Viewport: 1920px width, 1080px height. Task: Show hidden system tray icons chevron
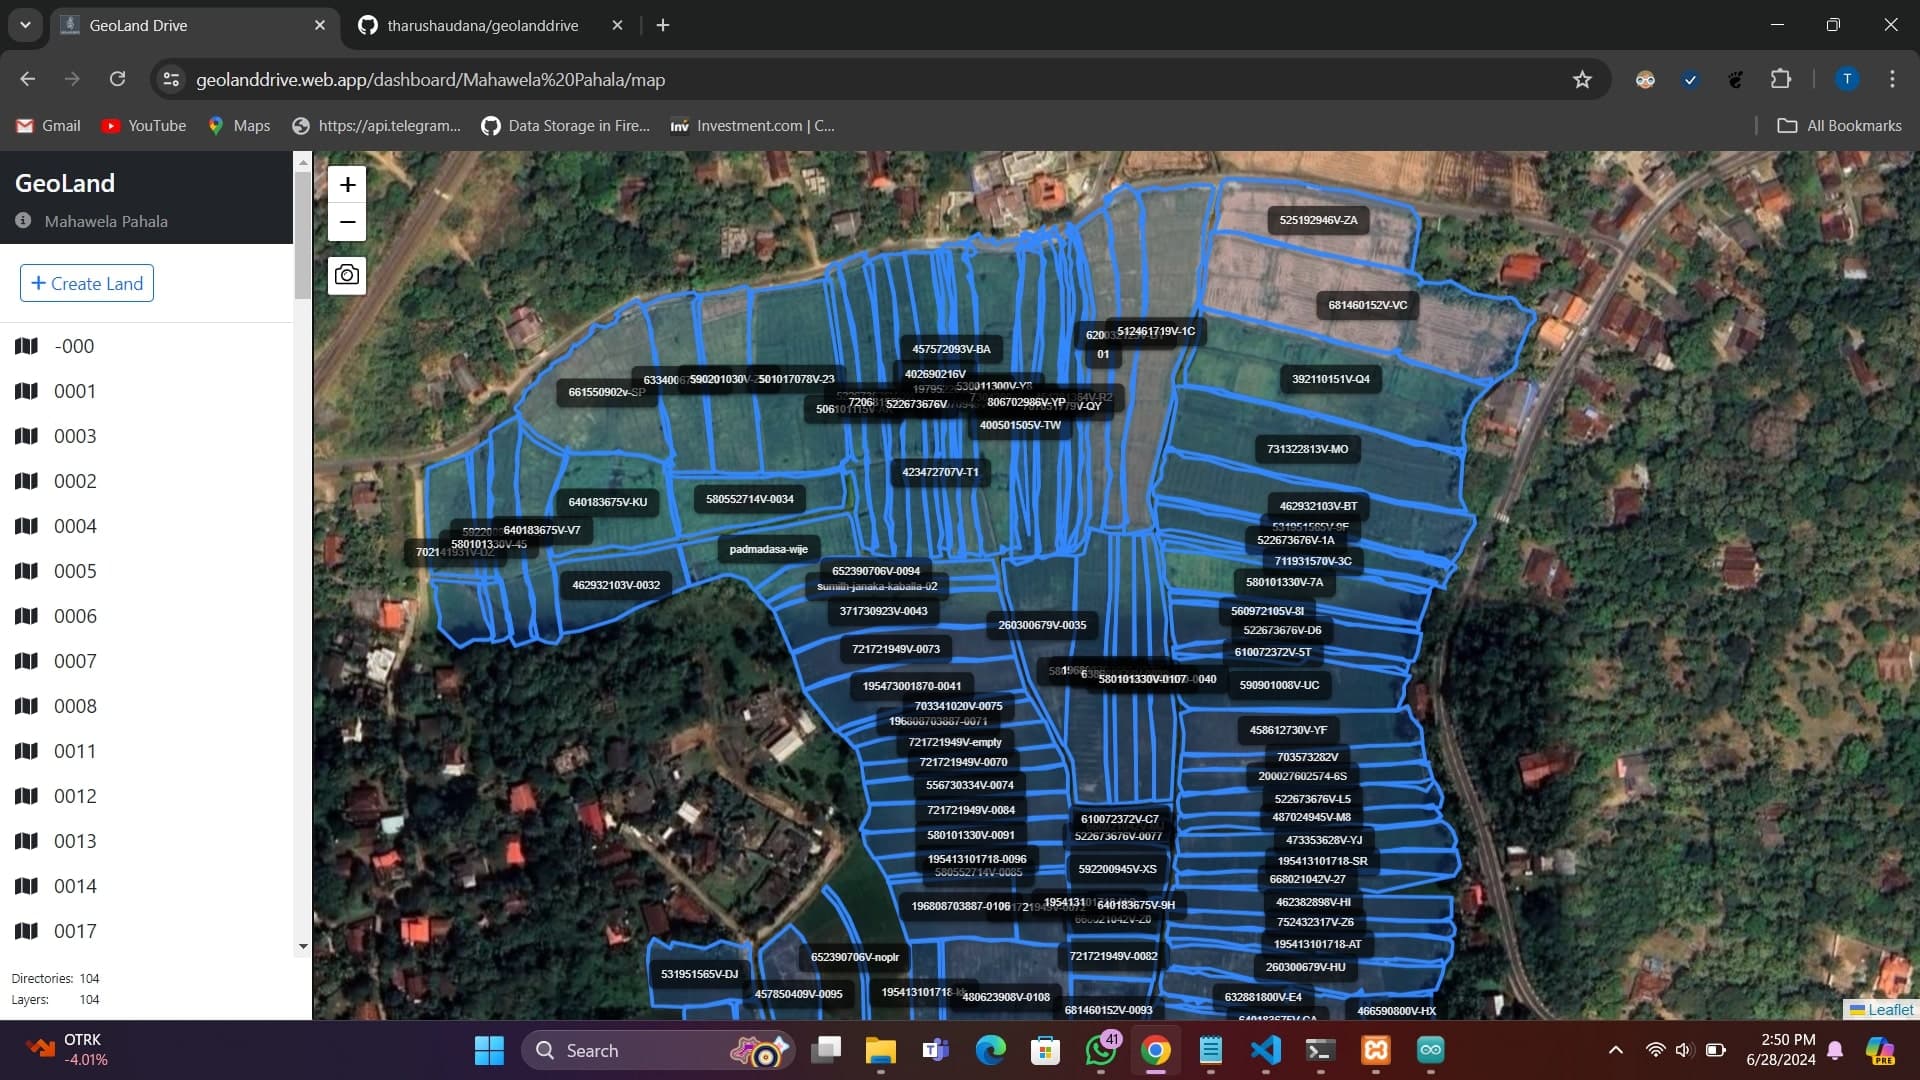point(1615,1050)
